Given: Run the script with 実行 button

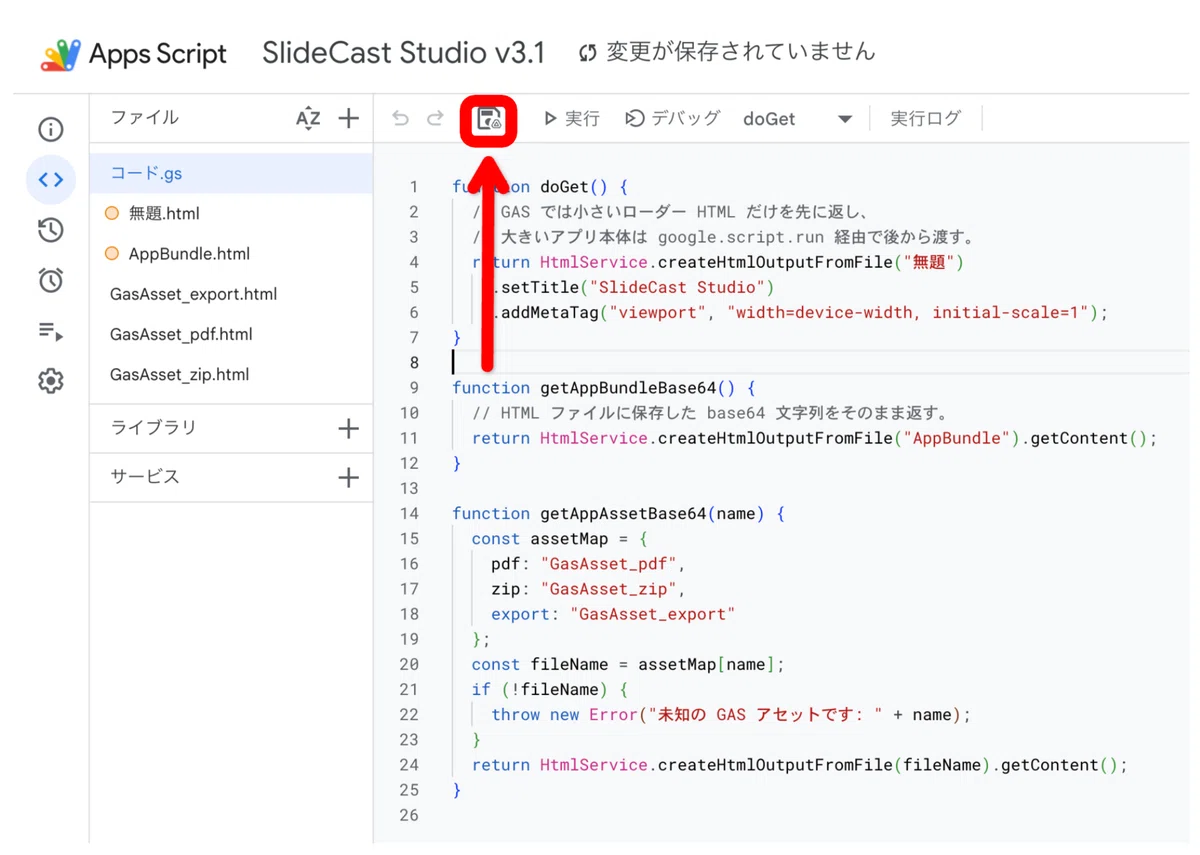Looking at the screenshot, I should tap(571, 119).
